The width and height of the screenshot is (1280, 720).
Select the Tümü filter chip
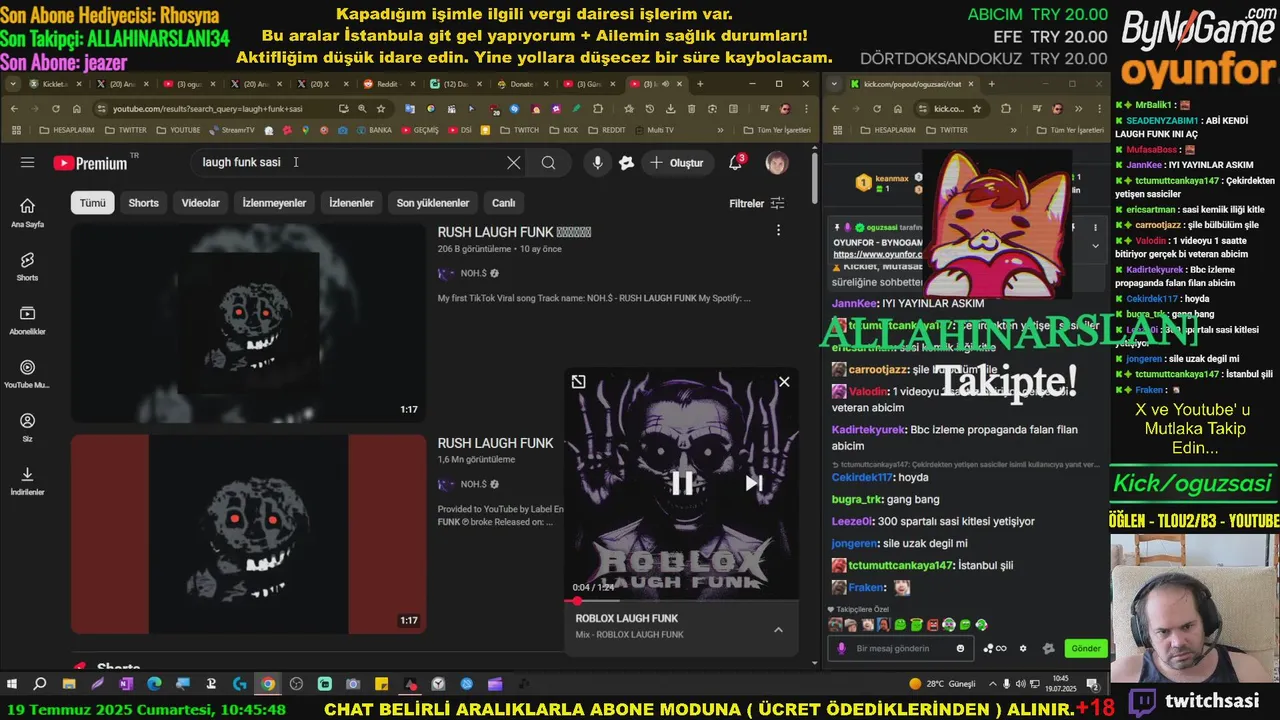pos(93,203)
